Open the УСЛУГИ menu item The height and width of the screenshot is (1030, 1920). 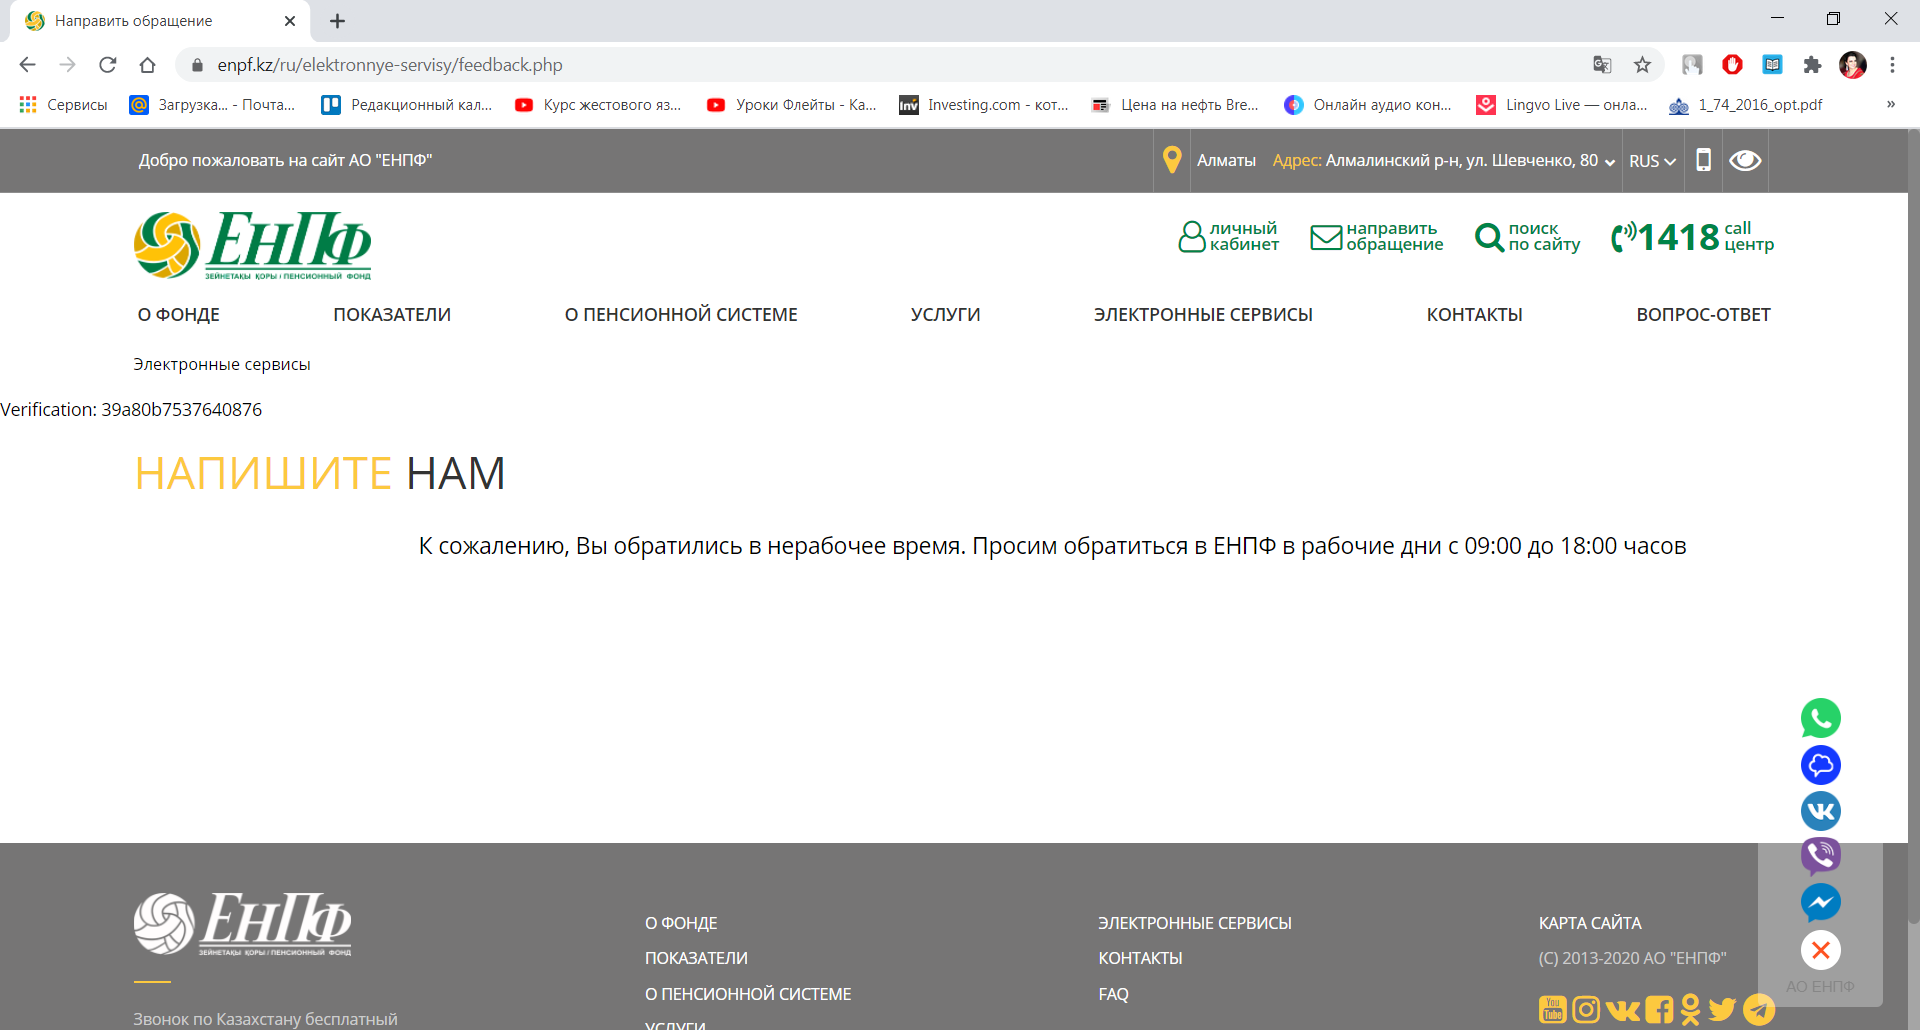click(945, 315)
